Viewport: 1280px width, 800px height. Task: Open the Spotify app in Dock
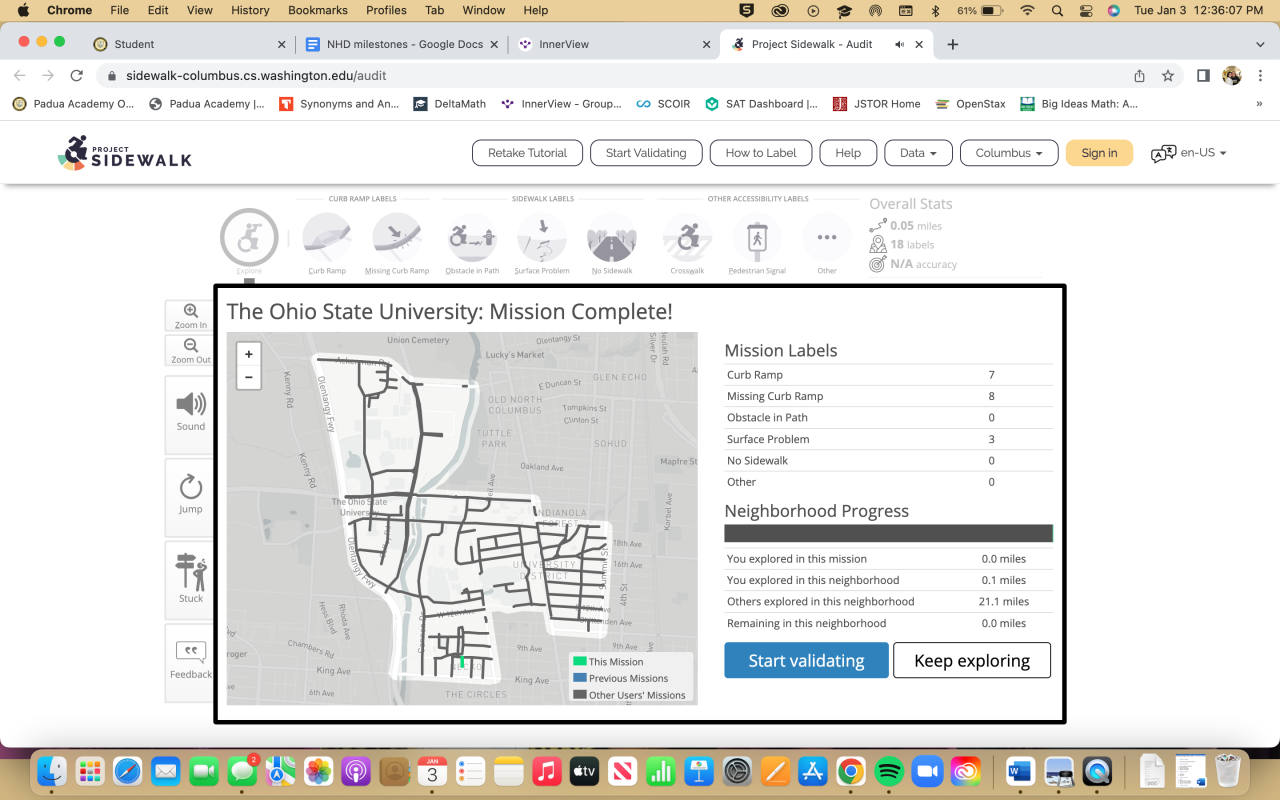[x=889, y=771]
